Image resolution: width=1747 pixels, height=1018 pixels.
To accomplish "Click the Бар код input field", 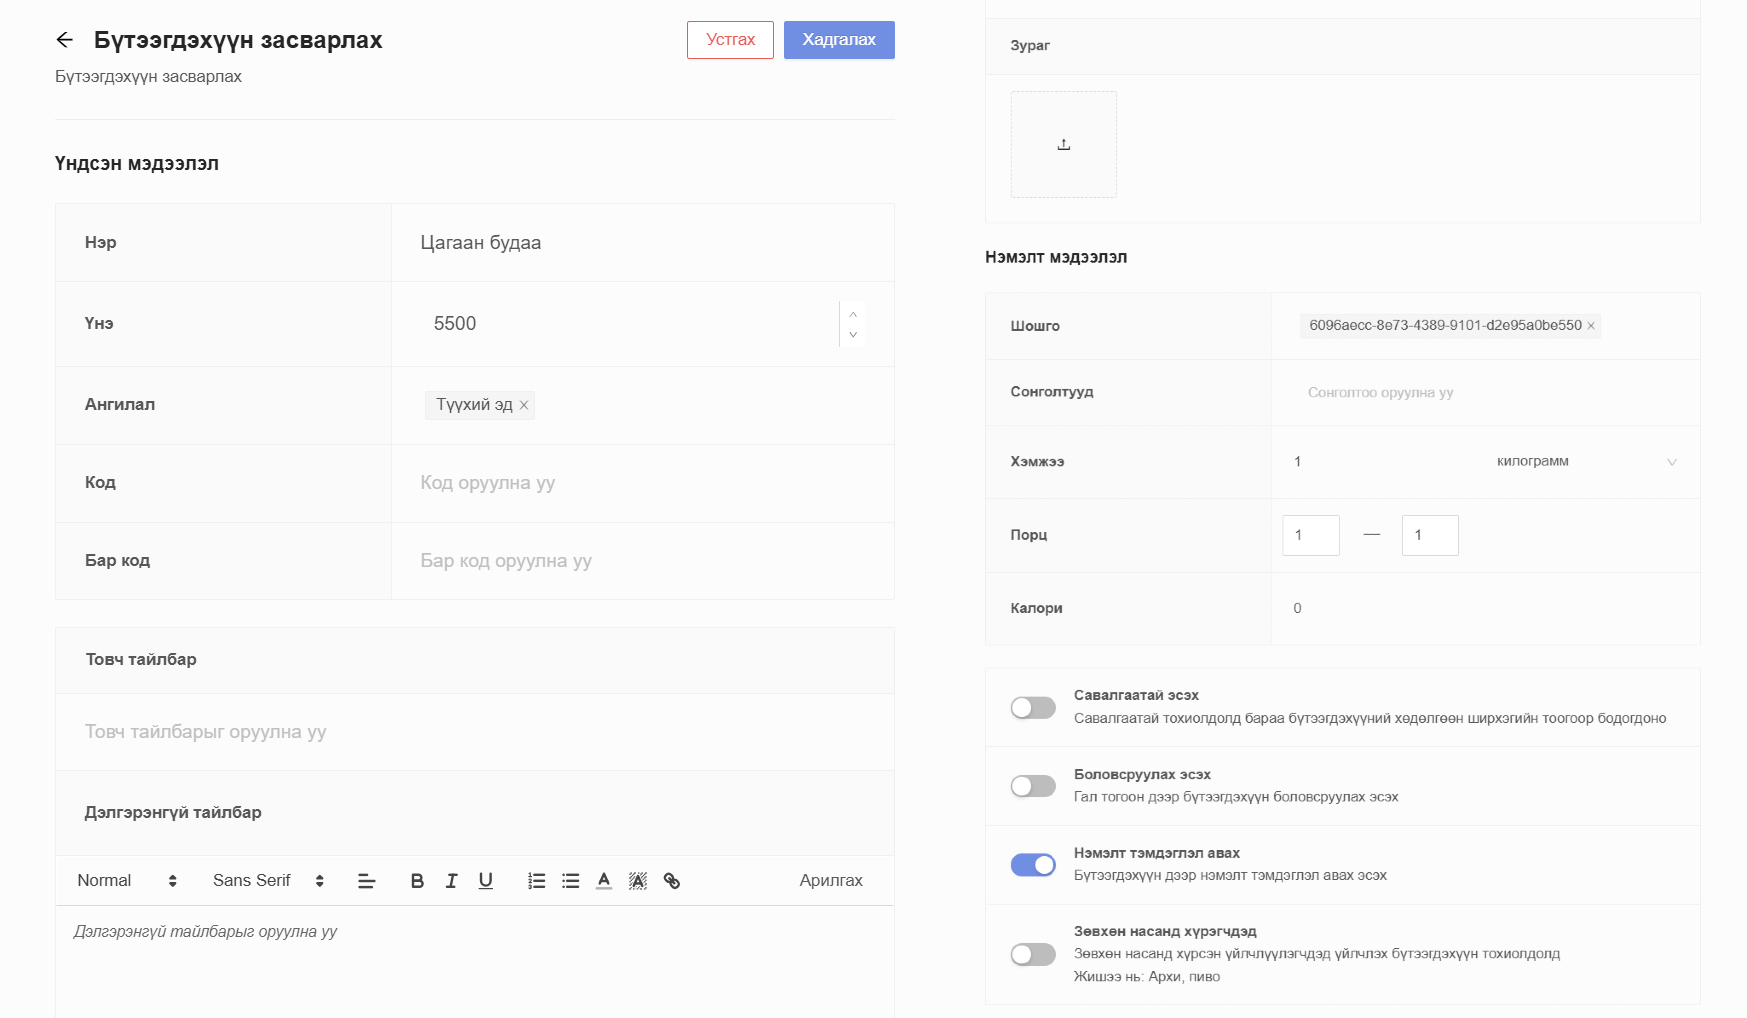I will tap(642, 561).
